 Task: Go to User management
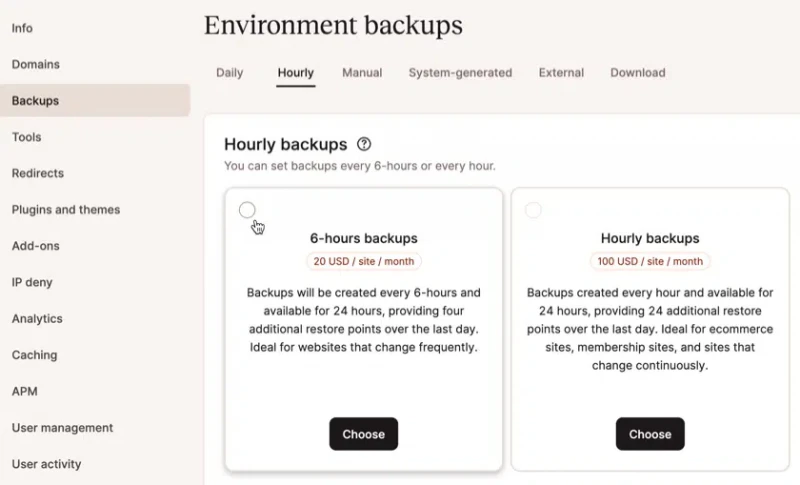pos(62,428)
